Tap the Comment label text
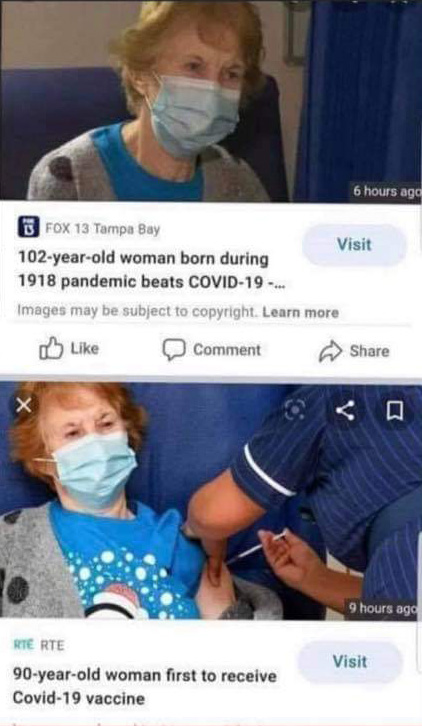The height and width of the screenshot is (726, 422). pos(227,350)
